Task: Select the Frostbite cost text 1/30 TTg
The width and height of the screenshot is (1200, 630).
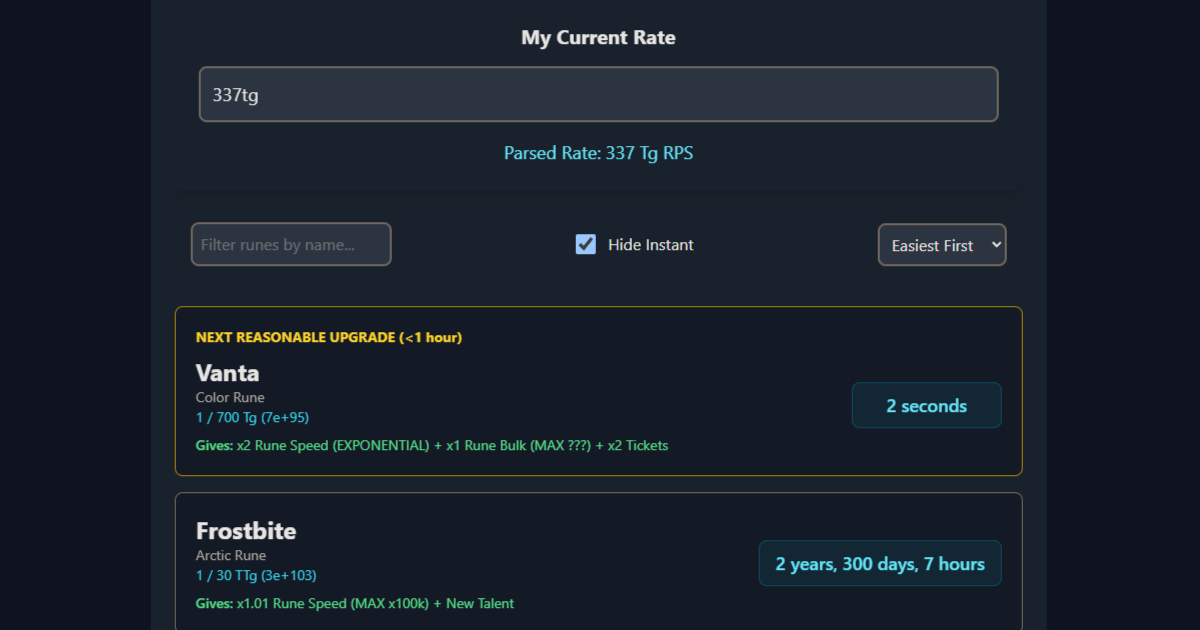Action: click(255, 575)
